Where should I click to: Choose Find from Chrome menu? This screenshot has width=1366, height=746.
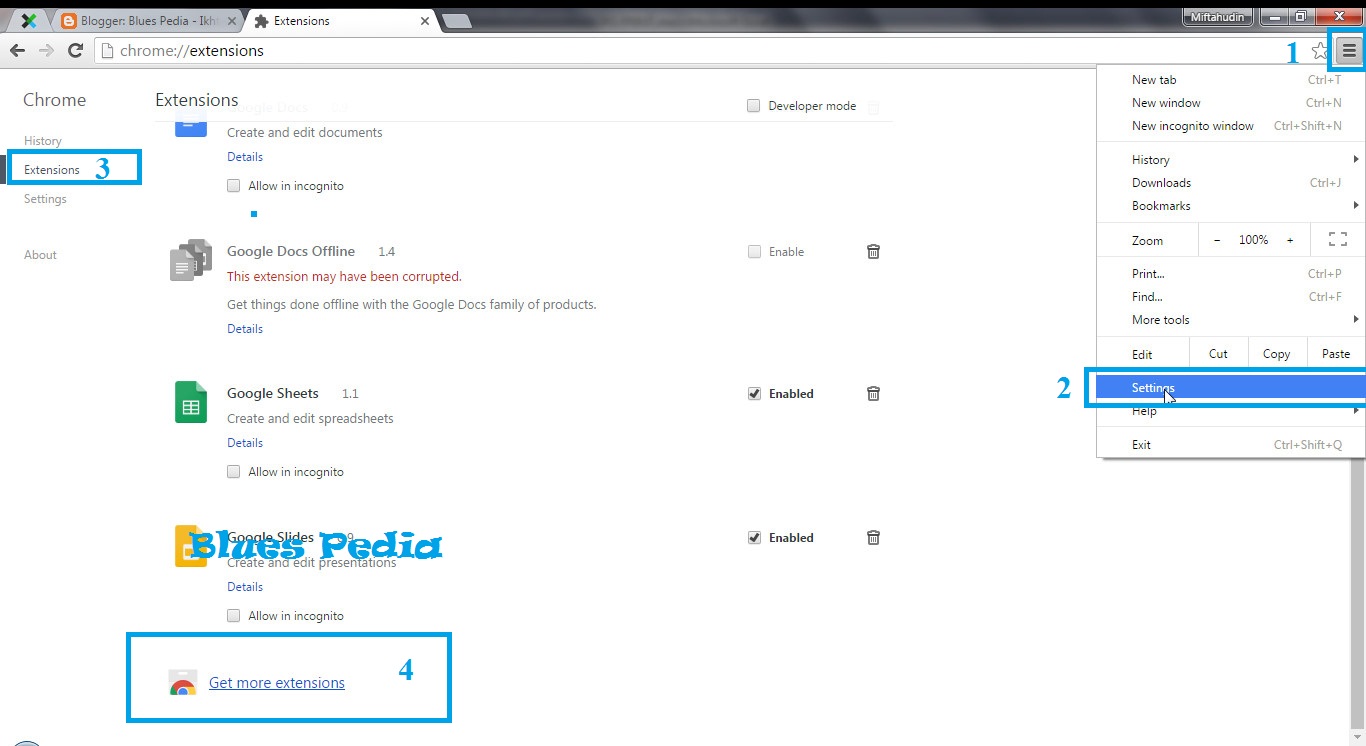pos(1230,297)
